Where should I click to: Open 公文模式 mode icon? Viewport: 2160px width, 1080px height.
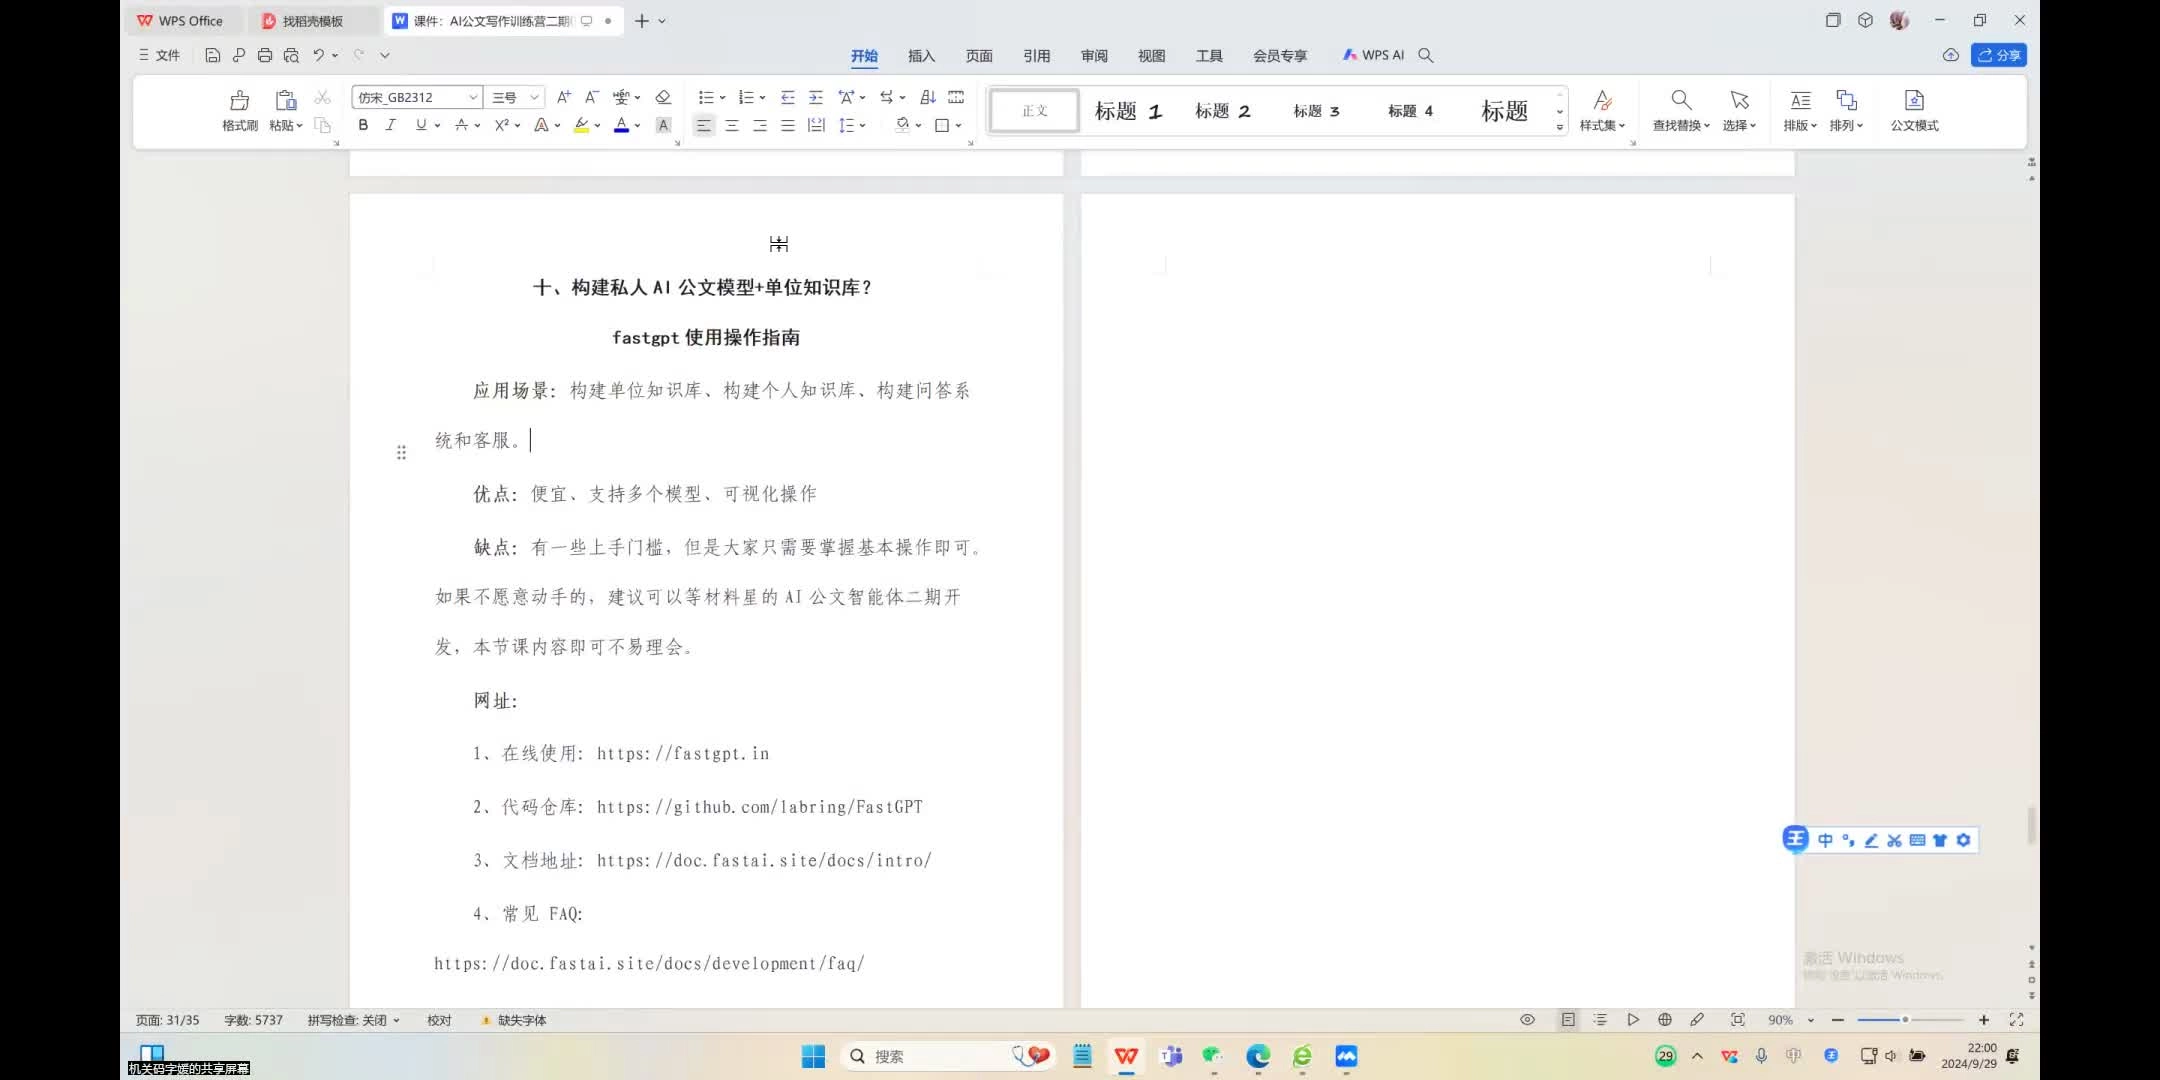click(1913, 110)
